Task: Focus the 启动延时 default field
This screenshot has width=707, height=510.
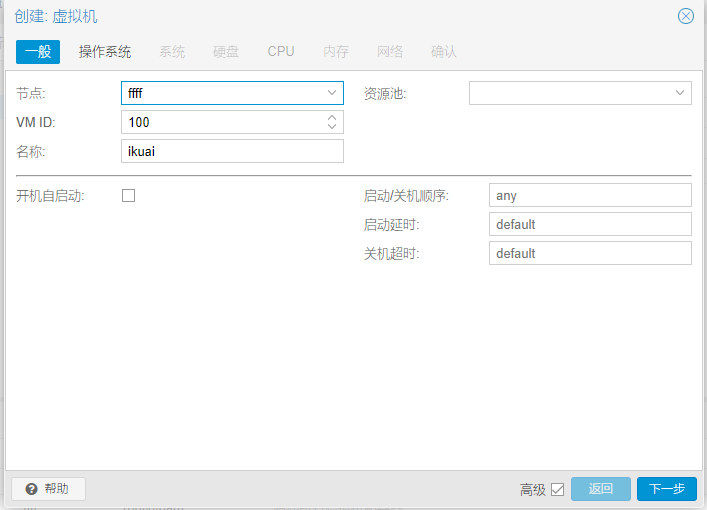Action: click(590, 224)
